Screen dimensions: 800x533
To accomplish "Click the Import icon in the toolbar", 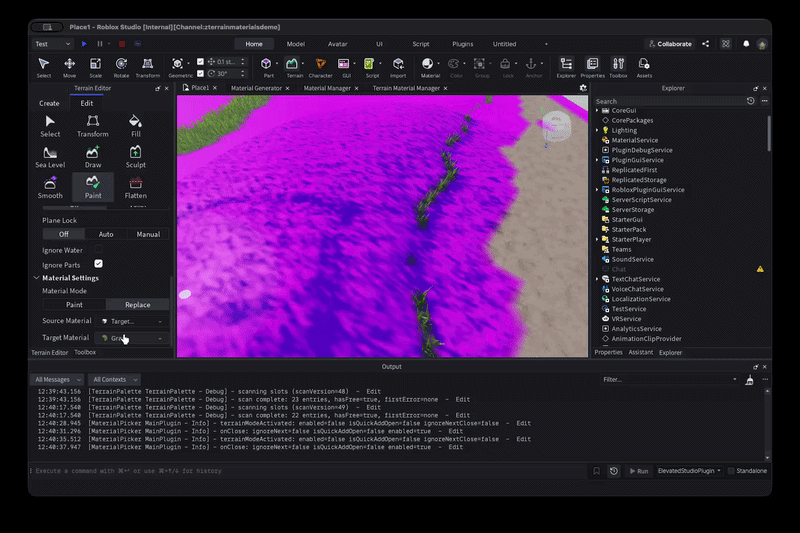I will [398, 67].
